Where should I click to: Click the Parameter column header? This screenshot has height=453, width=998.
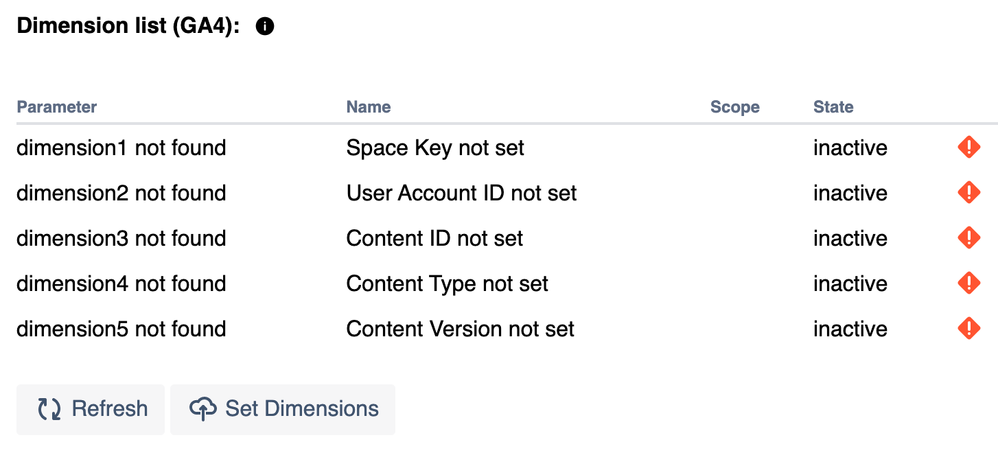[x=57, y=107]
